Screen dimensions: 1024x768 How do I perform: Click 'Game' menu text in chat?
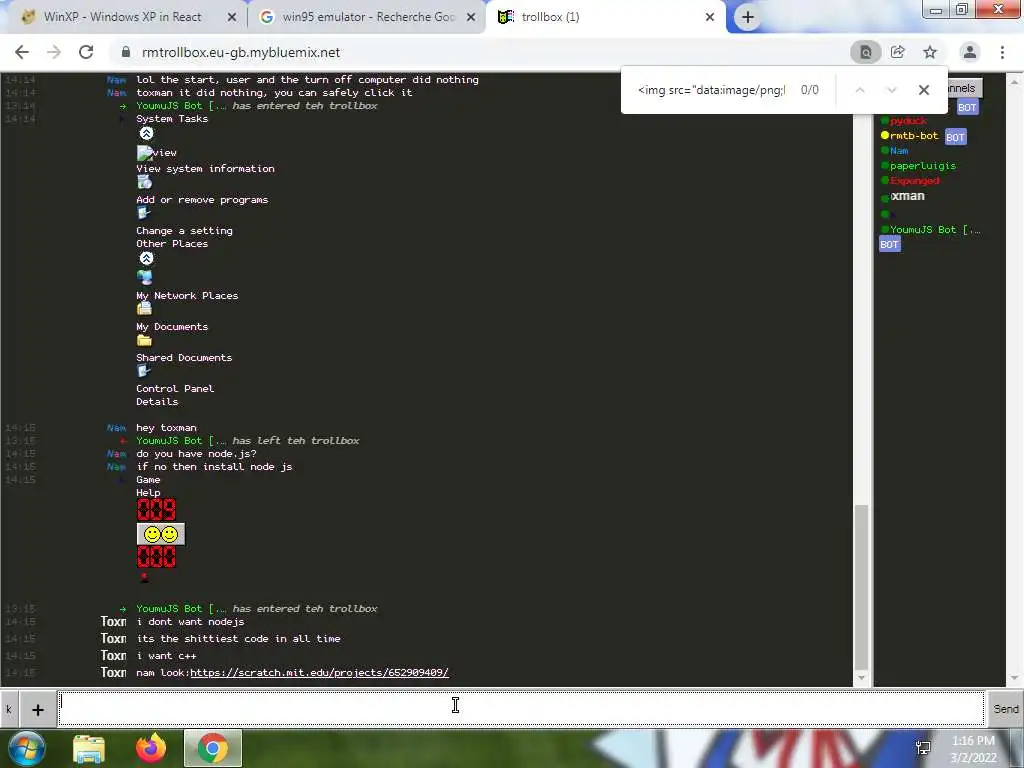148,480
